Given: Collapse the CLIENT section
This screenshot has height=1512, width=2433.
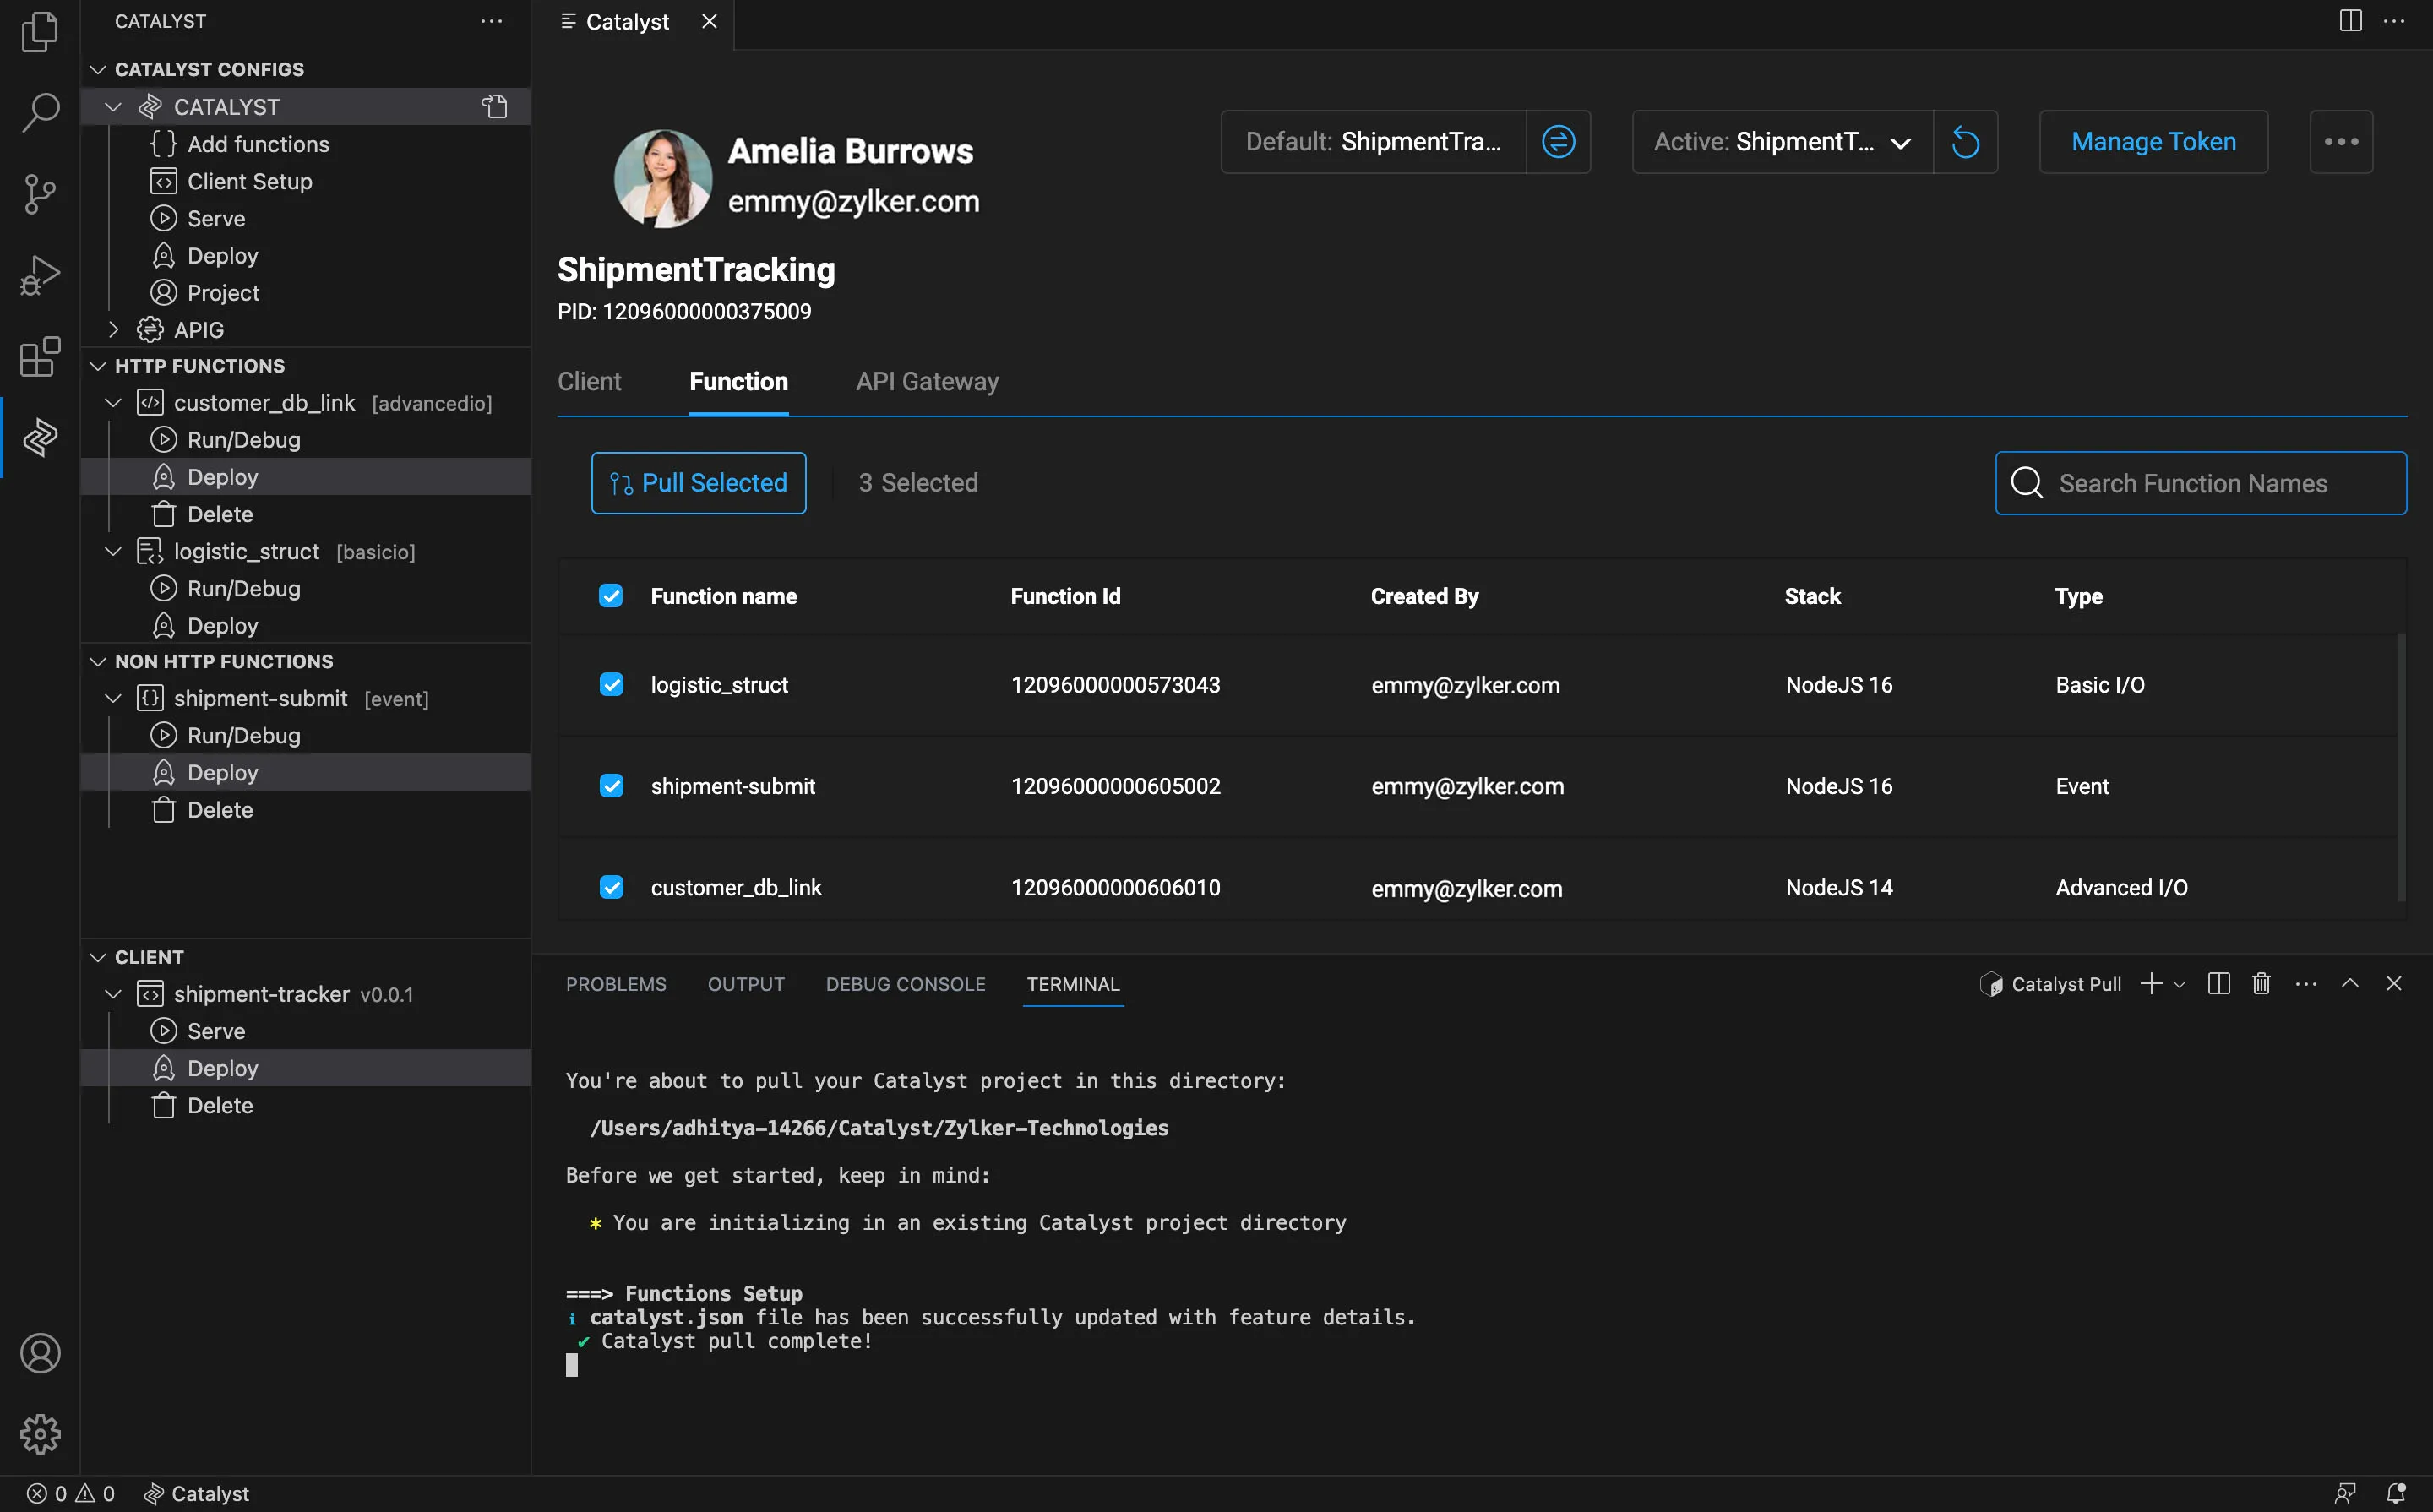Looking at the screenshot, I should click(x=98, y=957).
